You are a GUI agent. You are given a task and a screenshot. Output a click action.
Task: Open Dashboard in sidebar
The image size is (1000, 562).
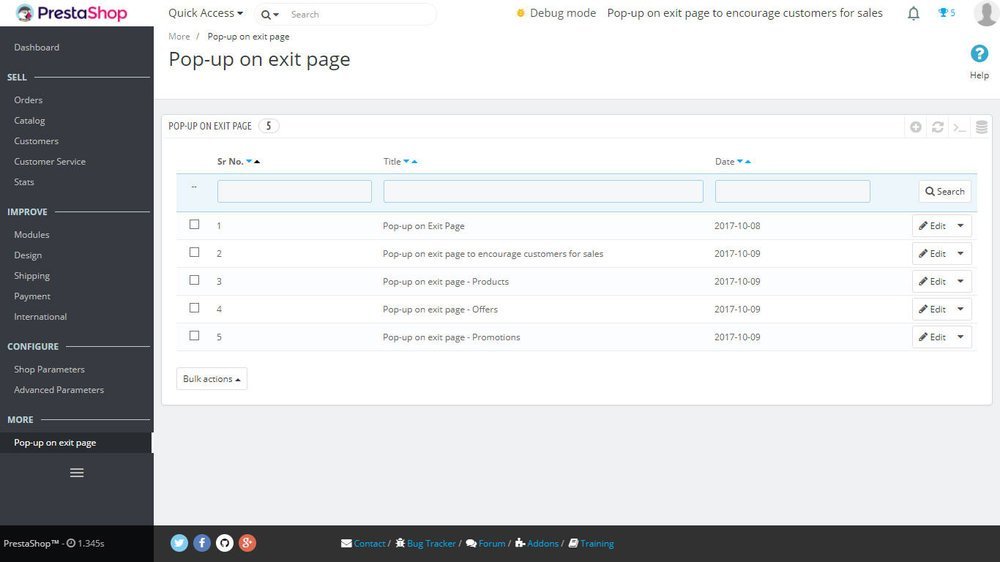pos(36,47)
